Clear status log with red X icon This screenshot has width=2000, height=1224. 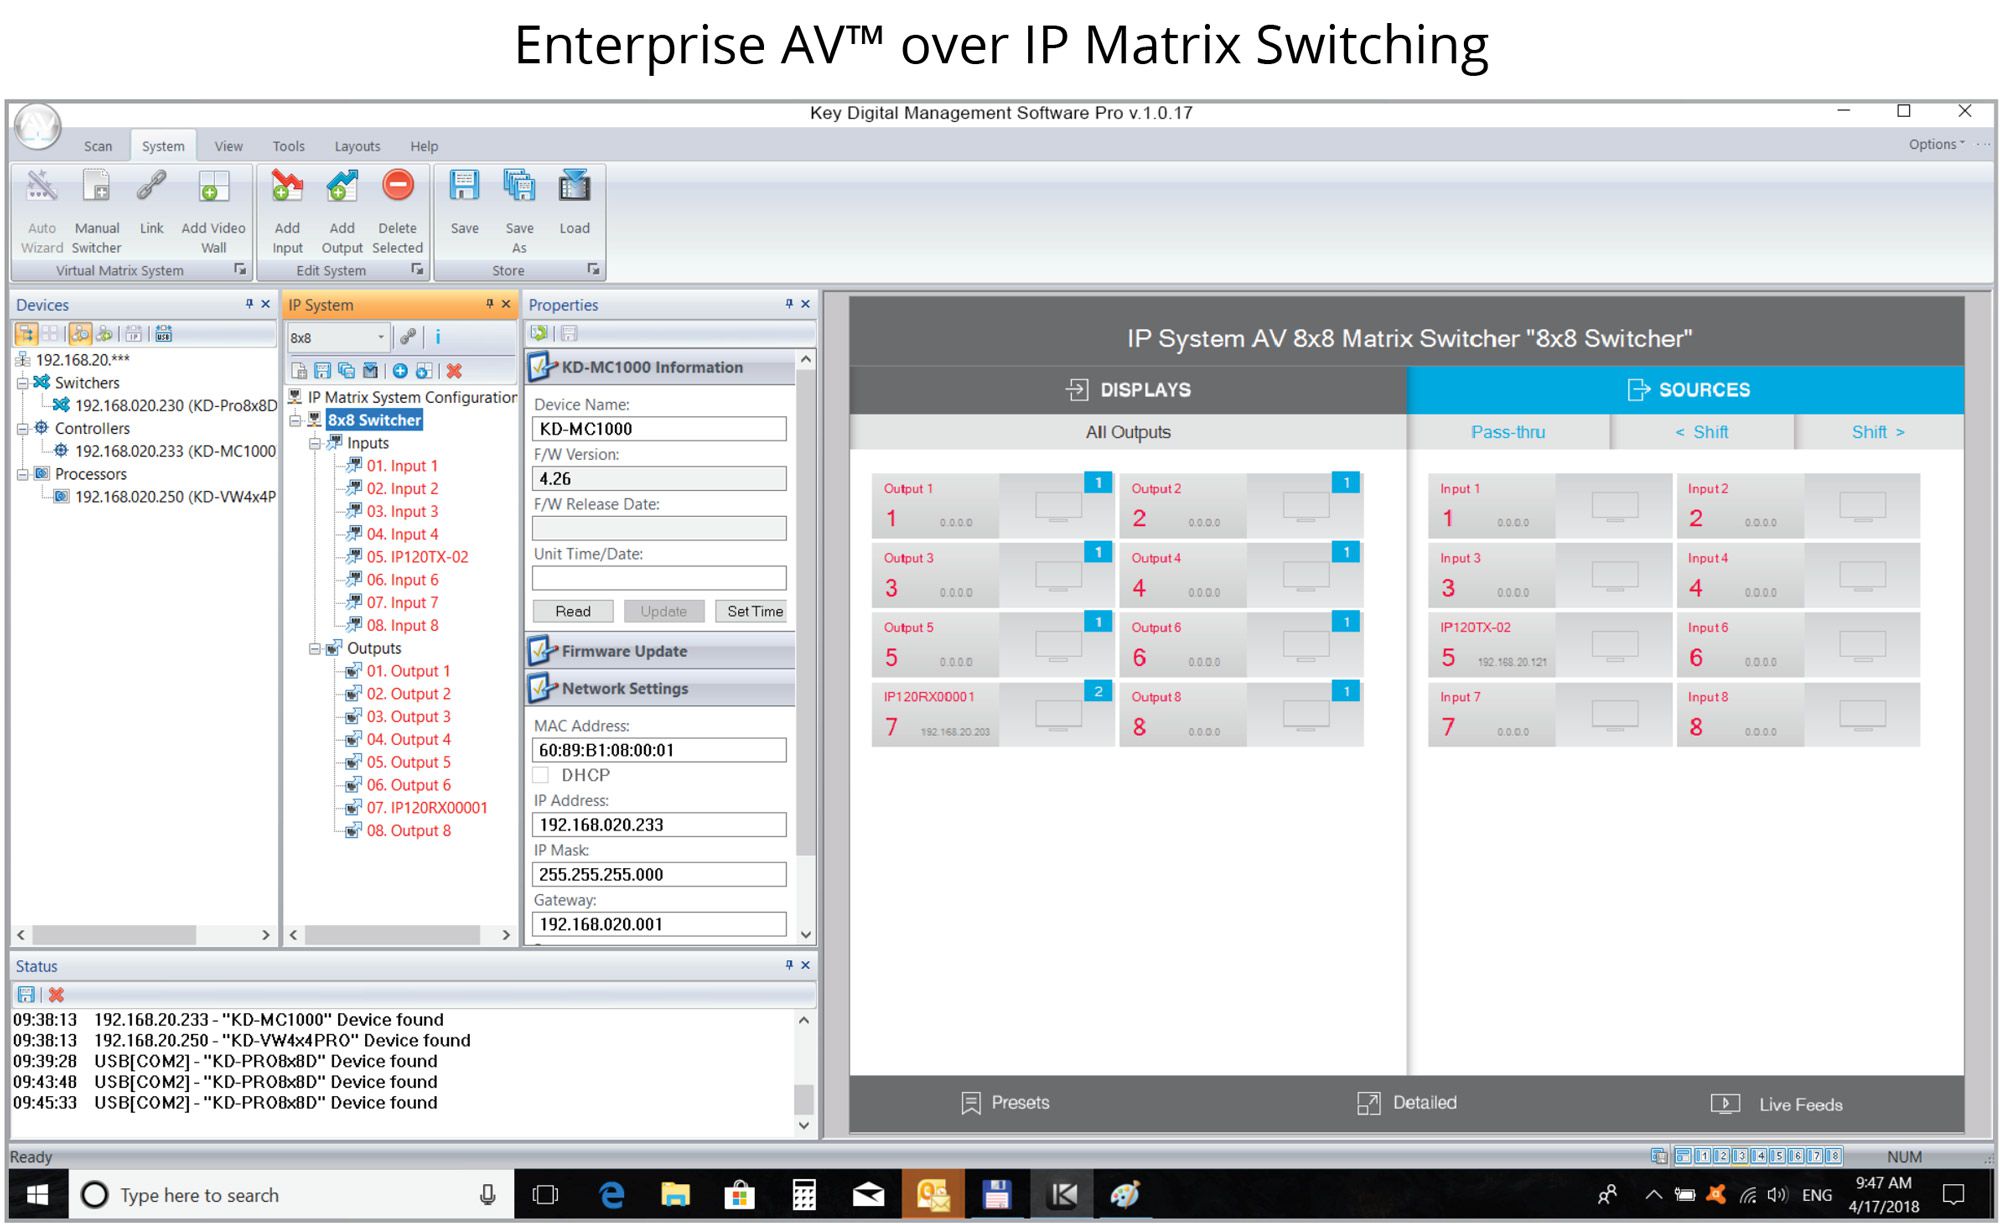[56, 995]
